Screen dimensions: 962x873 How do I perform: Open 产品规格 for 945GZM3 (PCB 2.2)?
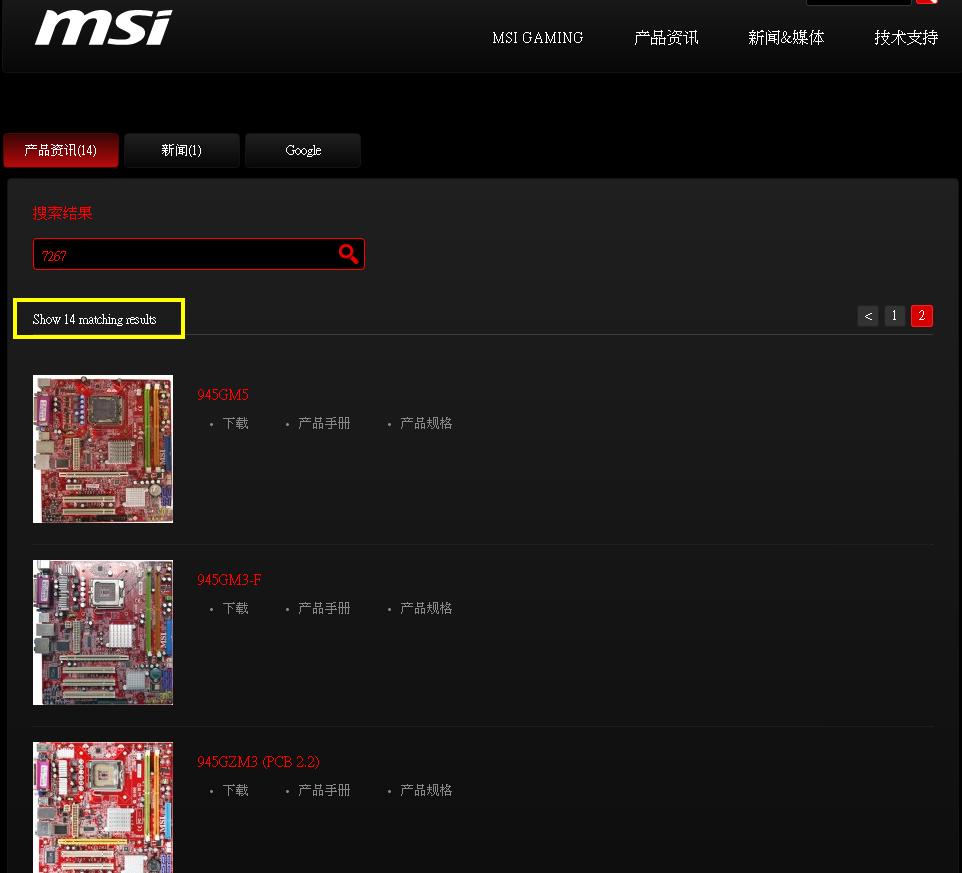coord(426,790)
